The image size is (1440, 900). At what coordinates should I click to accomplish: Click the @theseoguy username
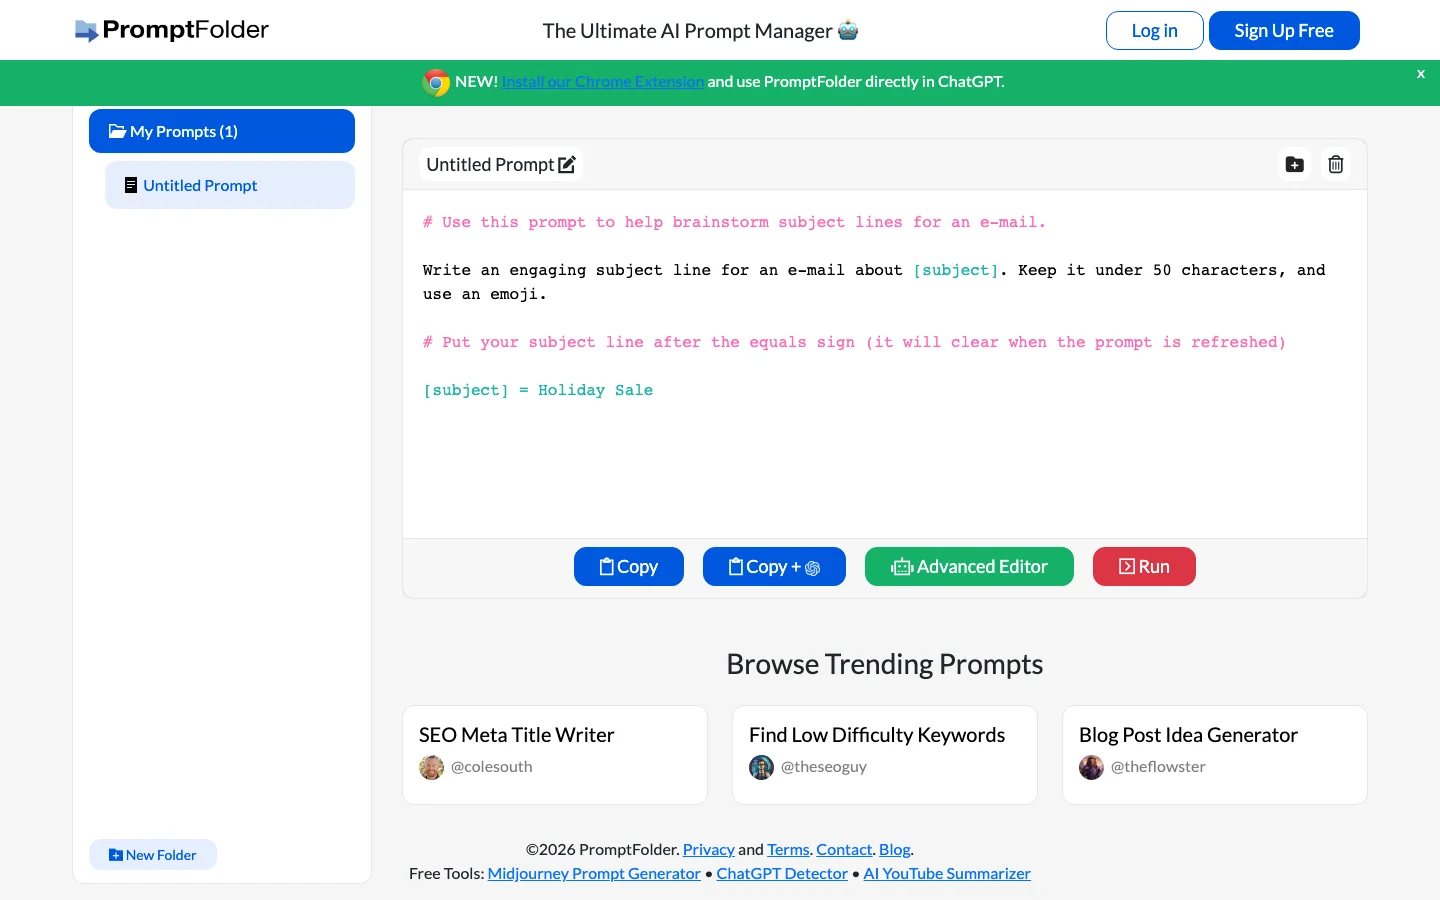pos(824,767)
